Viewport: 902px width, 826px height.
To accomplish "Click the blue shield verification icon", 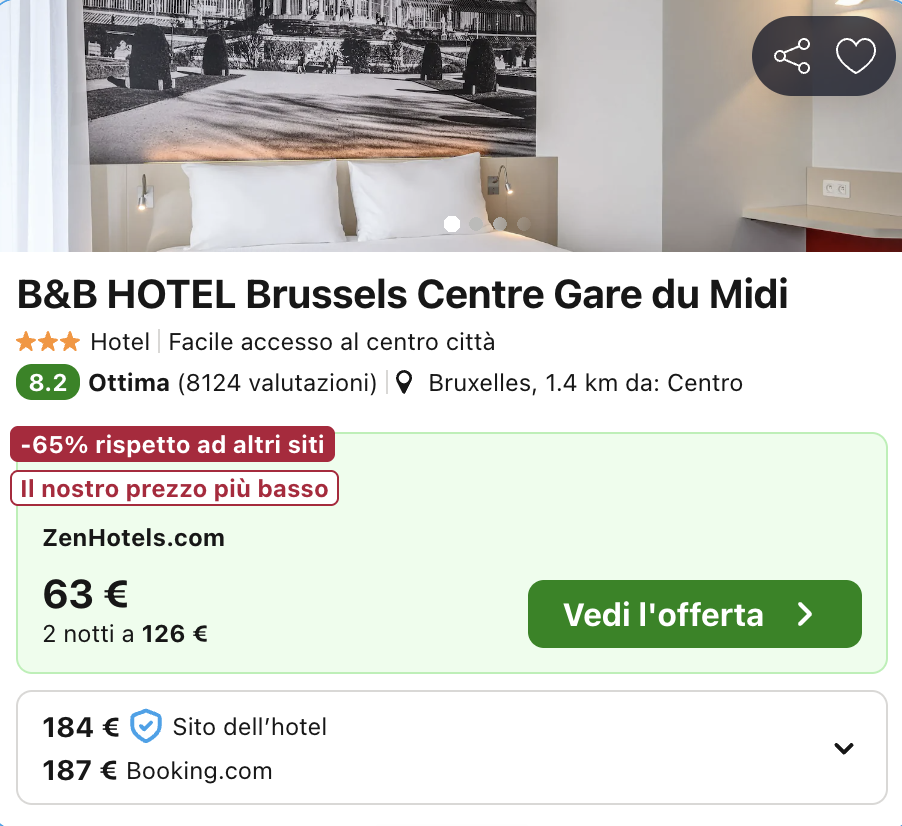I will [146, 727].
